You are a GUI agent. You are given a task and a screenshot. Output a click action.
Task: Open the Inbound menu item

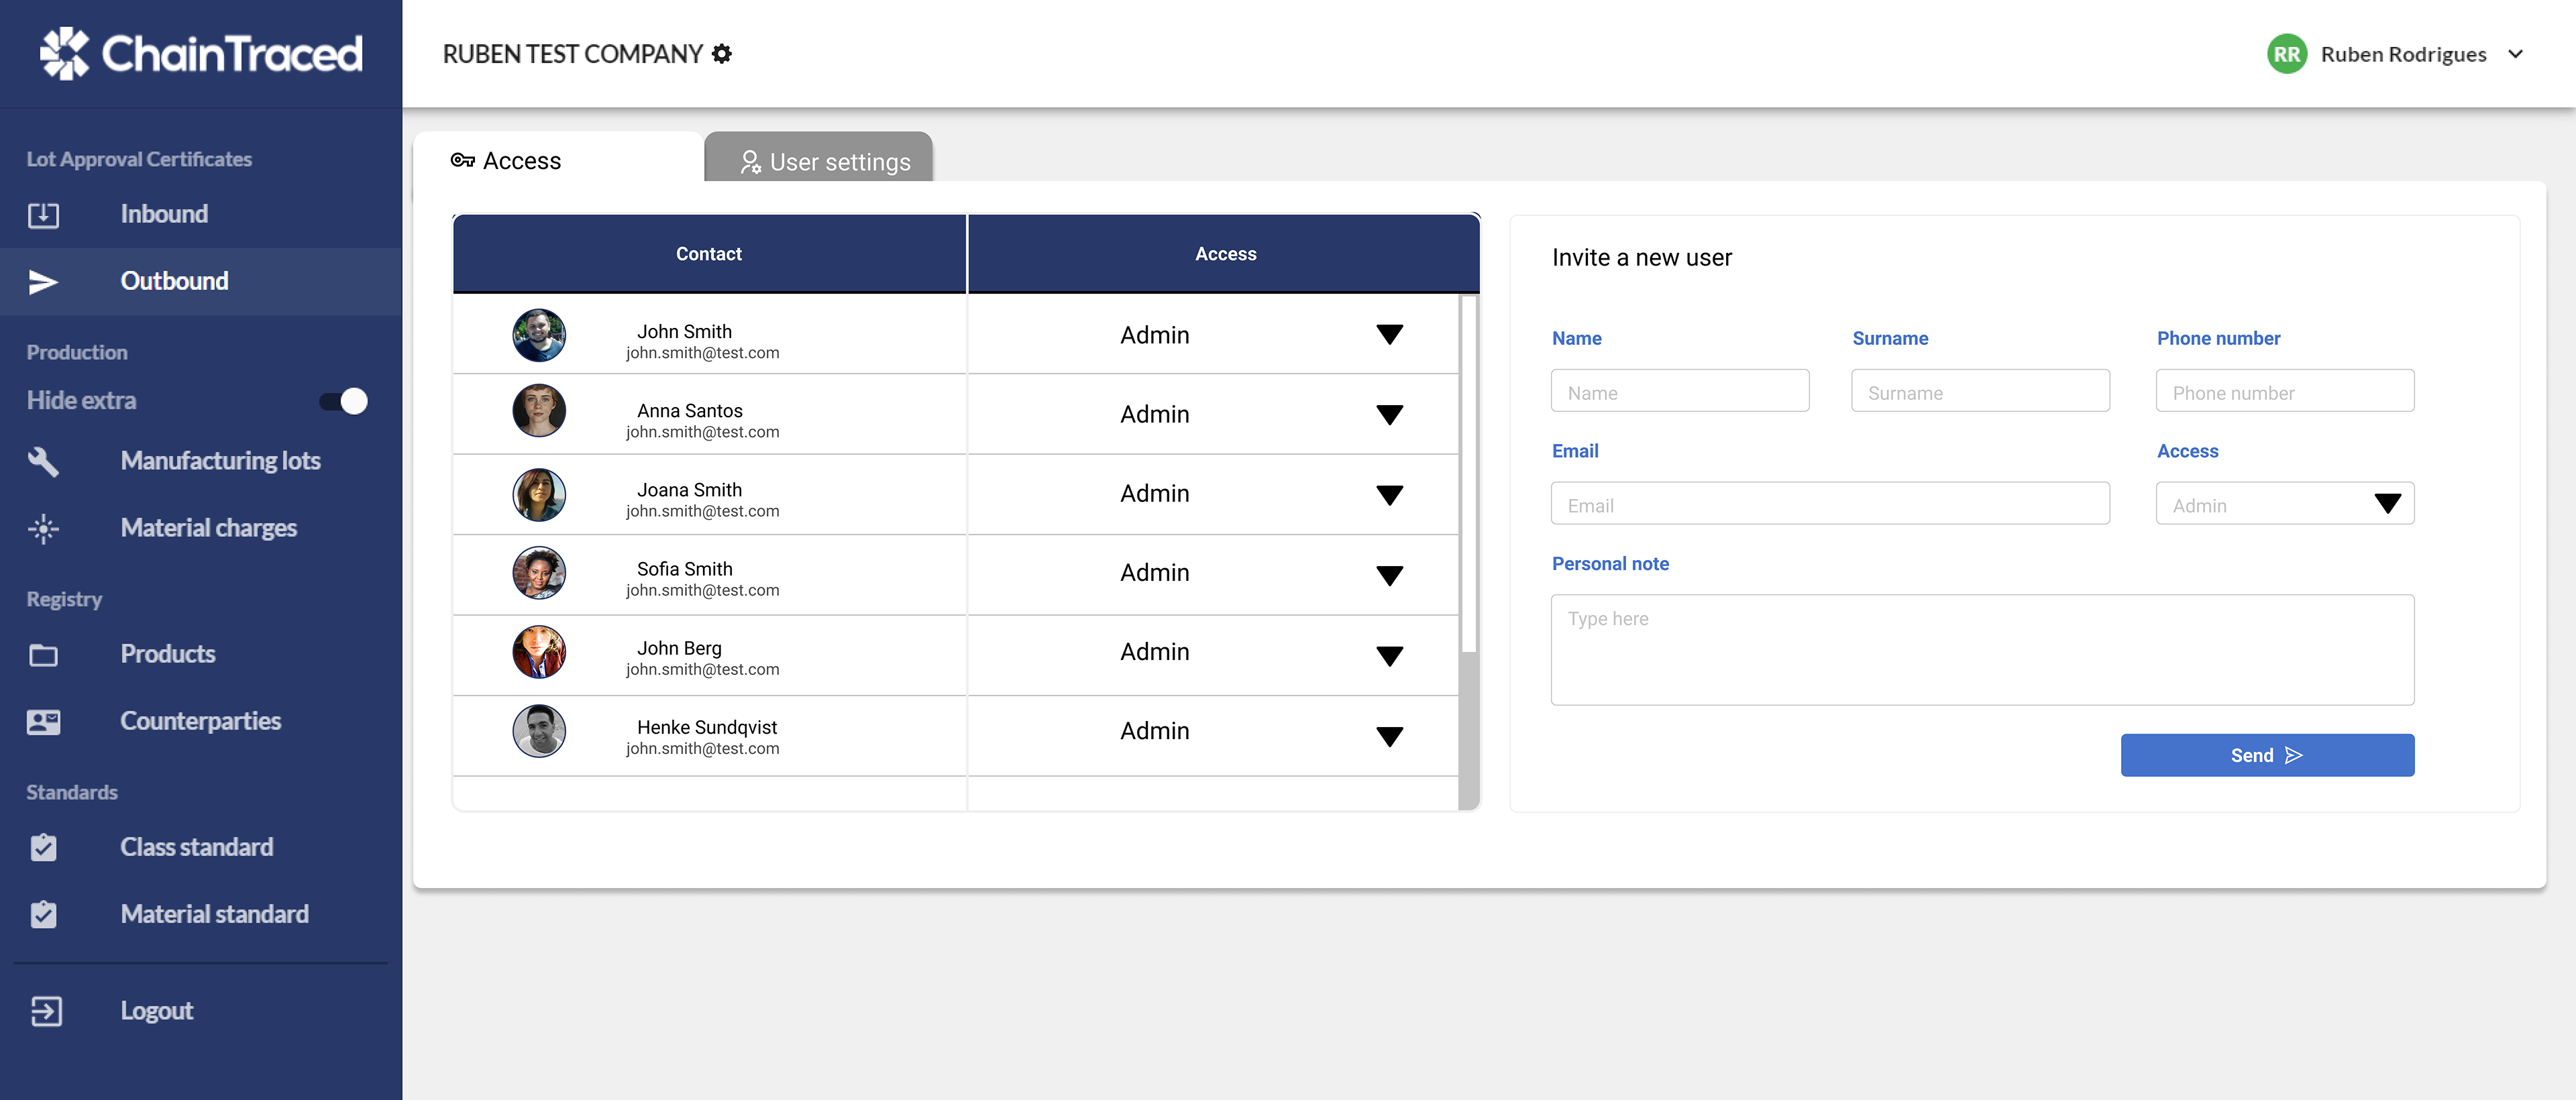(200, 214)
